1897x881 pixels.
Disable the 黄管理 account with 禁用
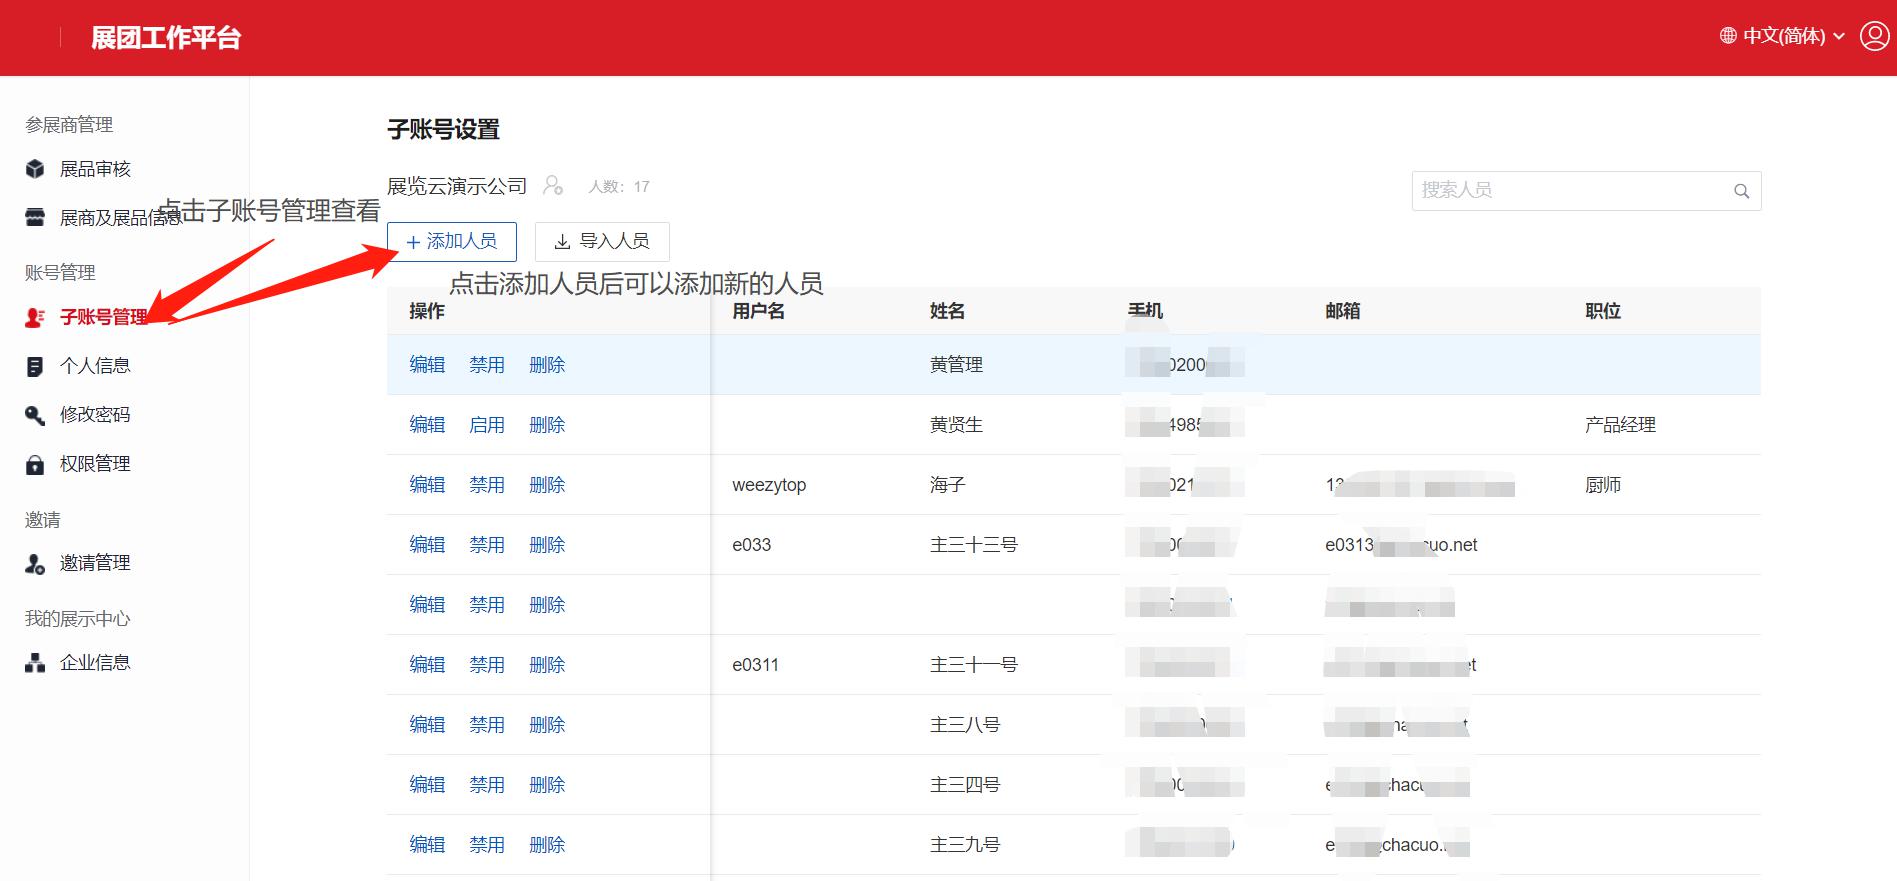pyautogui.click(x=487, y=365)
